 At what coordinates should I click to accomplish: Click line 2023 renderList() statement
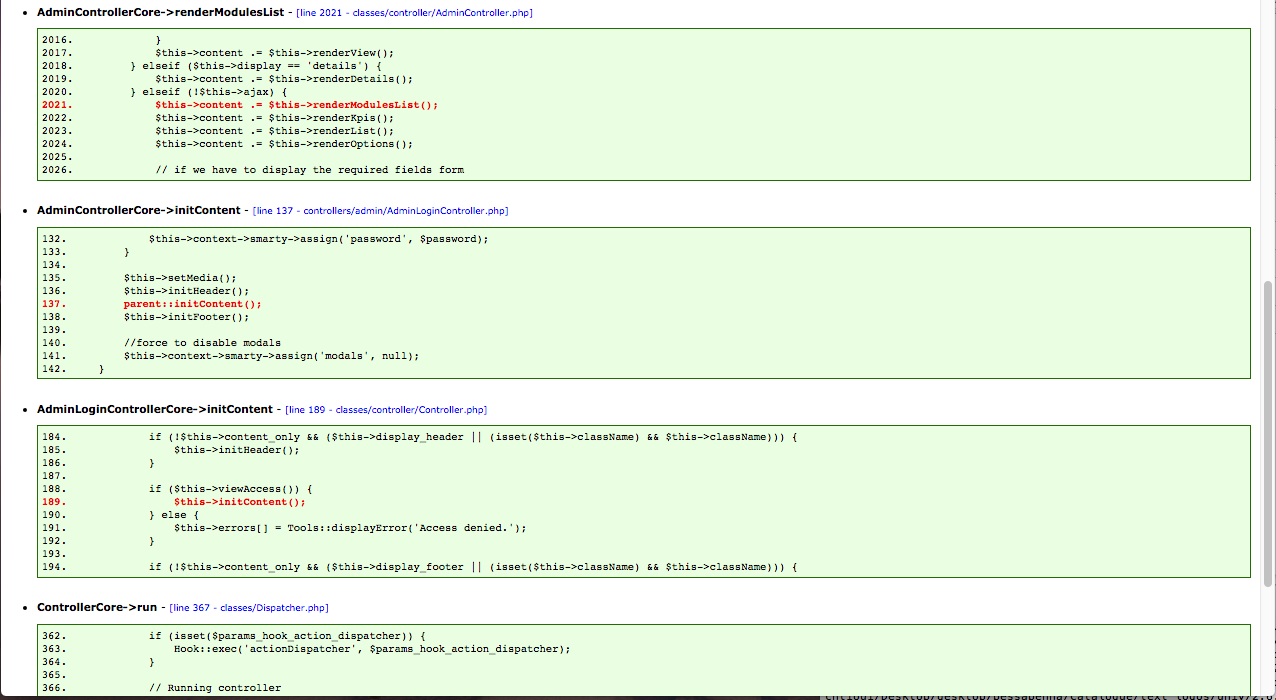click(274, 131)
